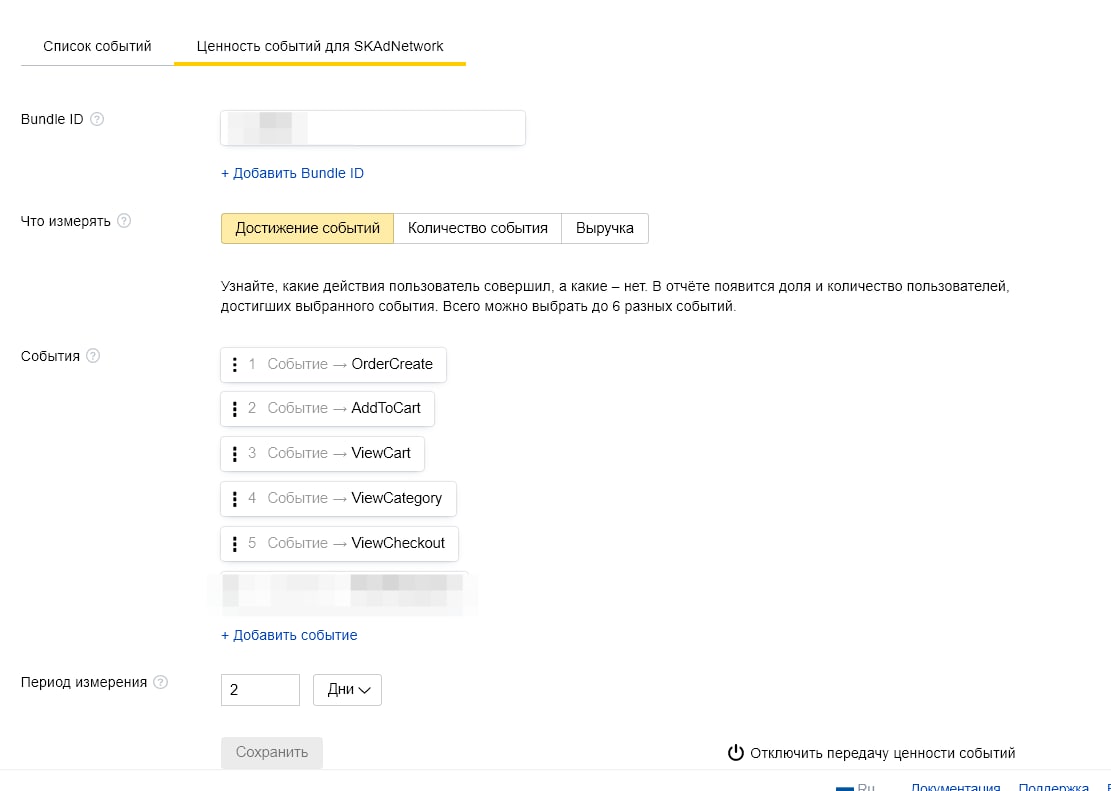Select the Выручка measurement option
The image size is (1111, 791).
pos(604,228)
